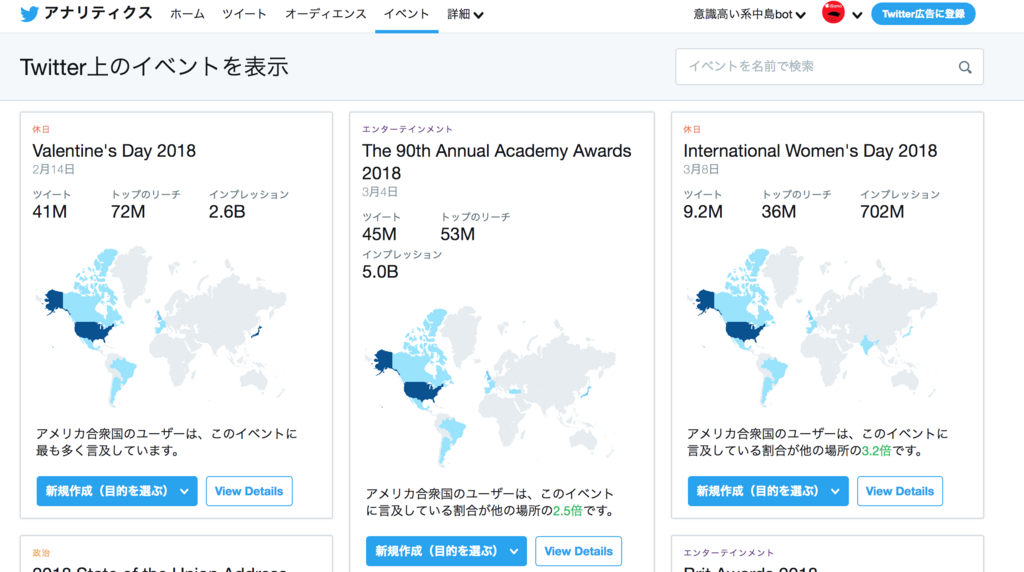Open the オーディエンス tab

(x=326, y=14)
